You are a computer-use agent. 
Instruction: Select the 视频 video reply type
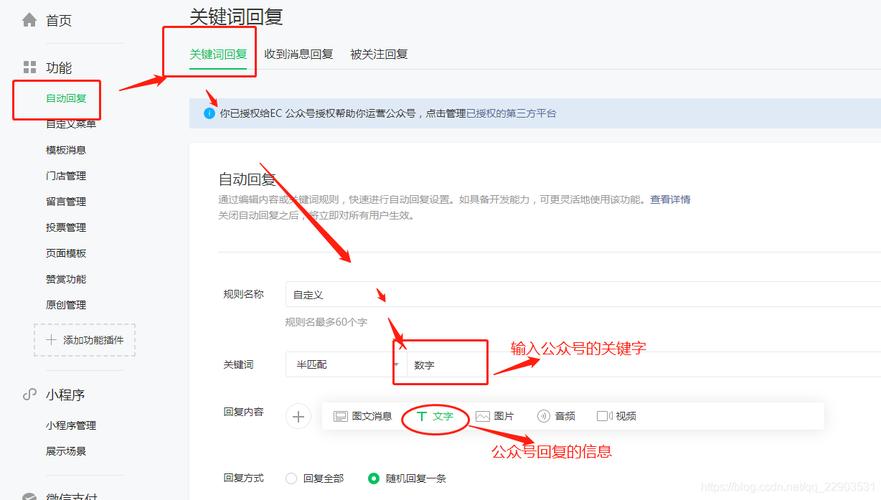[x=616, y=416]
